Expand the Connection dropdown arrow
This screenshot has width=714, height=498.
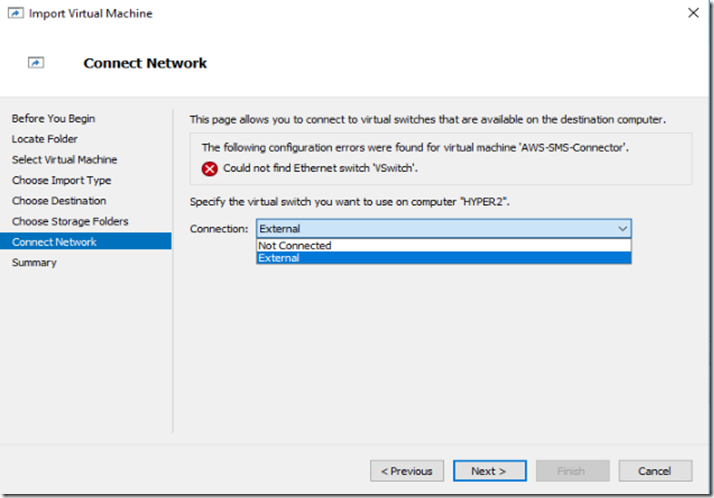pos(622,229)
